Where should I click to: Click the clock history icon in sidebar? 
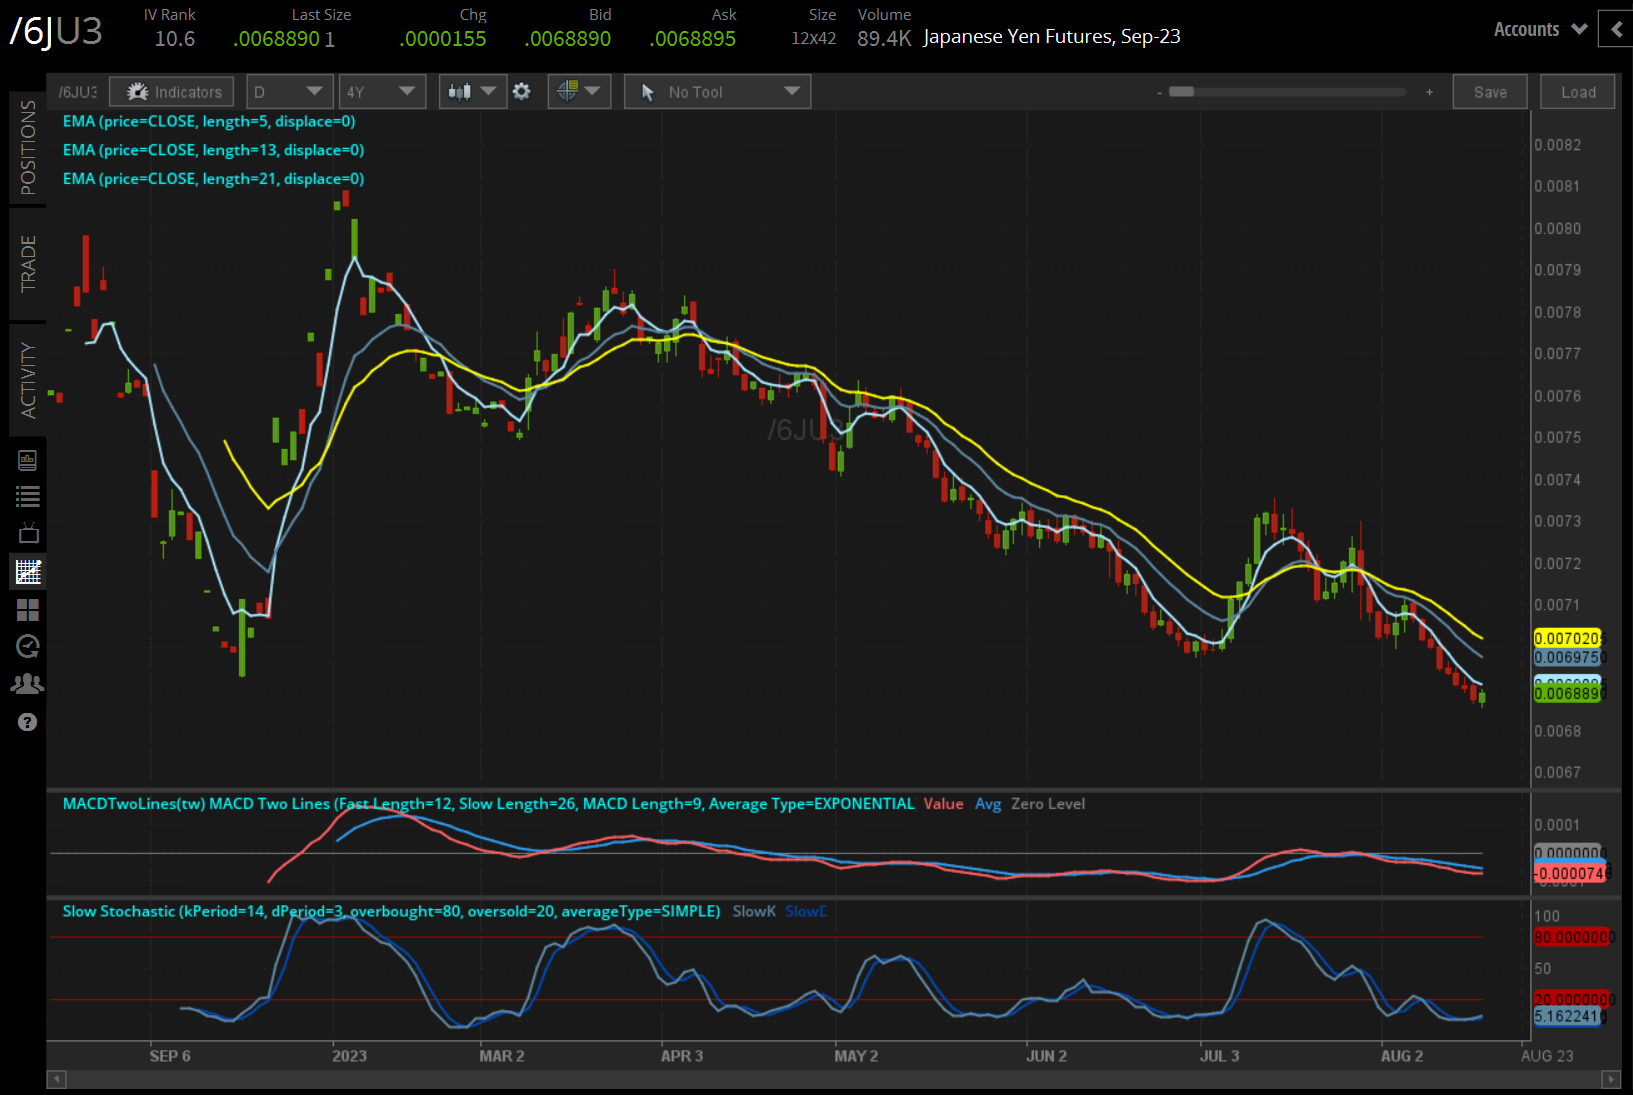[28, 647]
